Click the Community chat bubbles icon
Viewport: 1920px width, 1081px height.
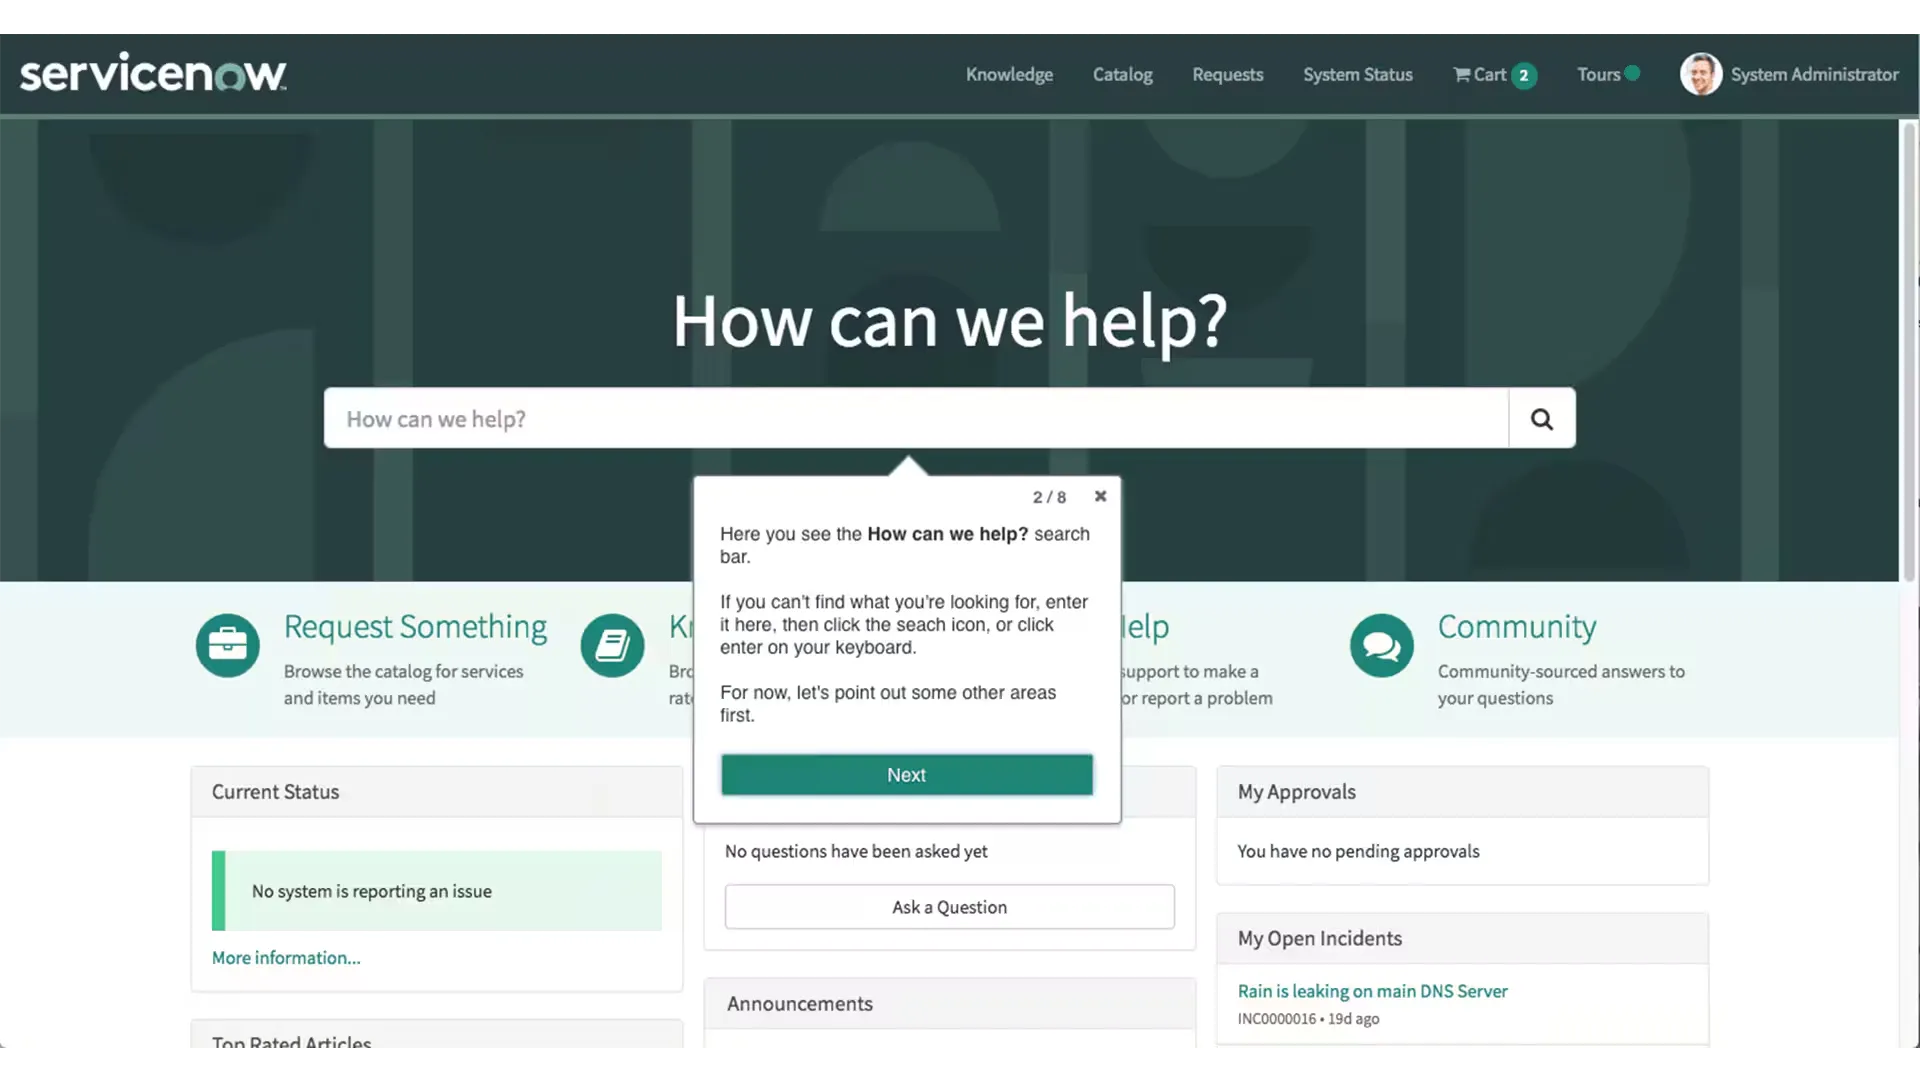click(x=1381, y=645)
